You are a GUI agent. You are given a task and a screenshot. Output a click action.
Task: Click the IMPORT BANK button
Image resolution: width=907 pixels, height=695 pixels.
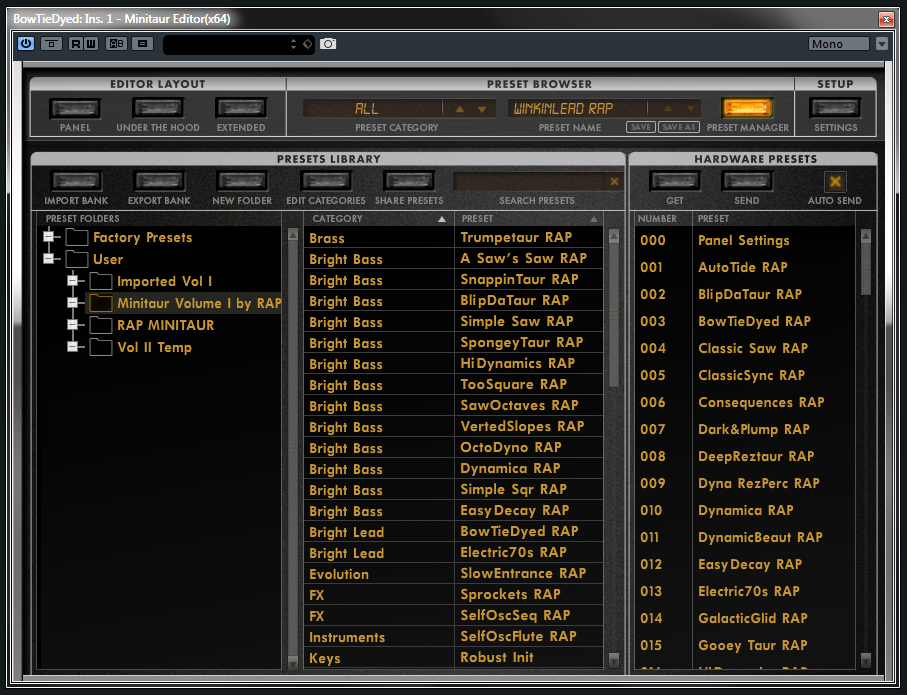click(x=76, y=182)
